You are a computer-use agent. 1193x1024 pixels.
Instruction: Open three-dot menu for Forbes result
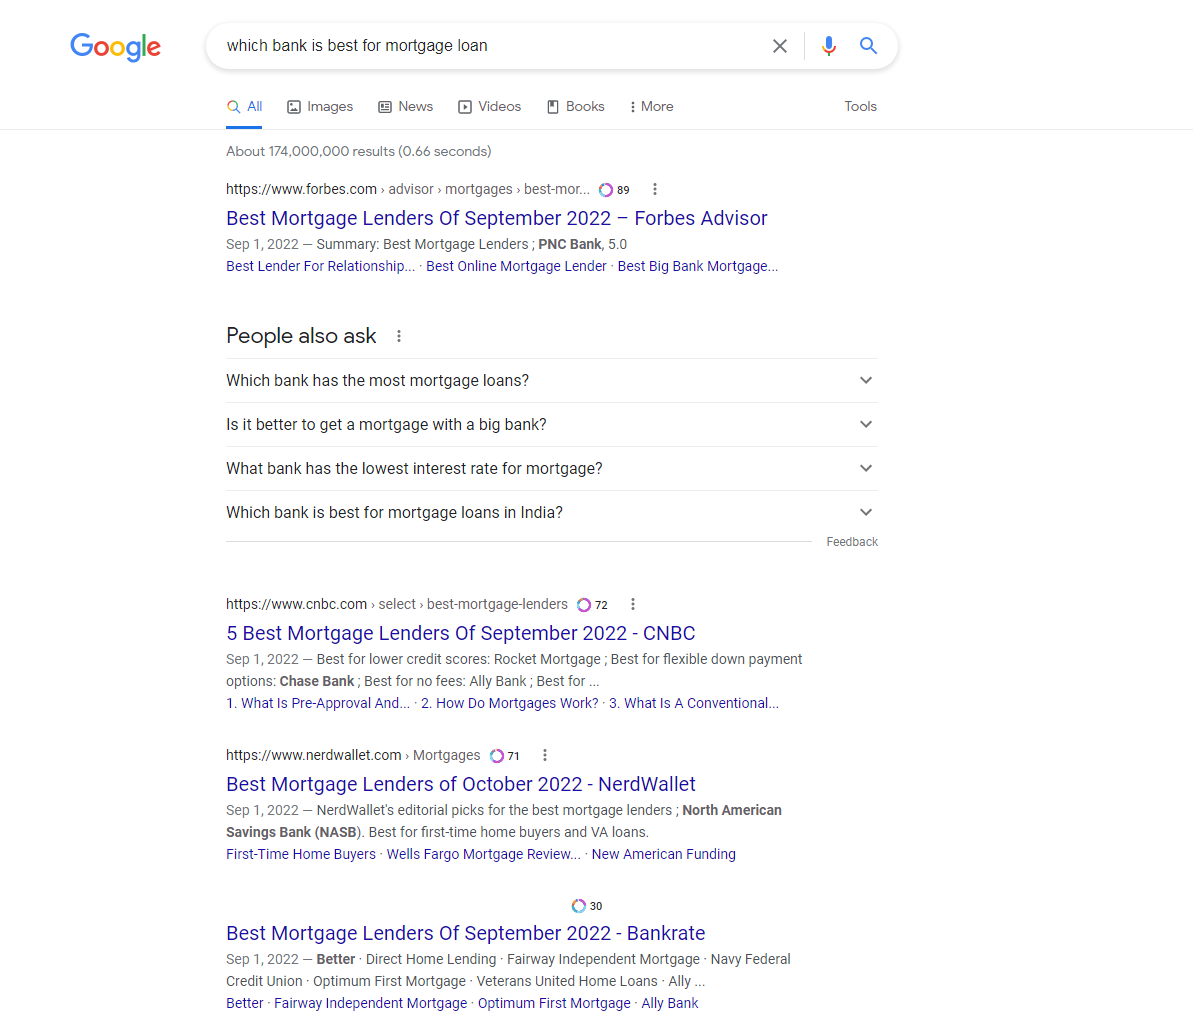[655, 189]
